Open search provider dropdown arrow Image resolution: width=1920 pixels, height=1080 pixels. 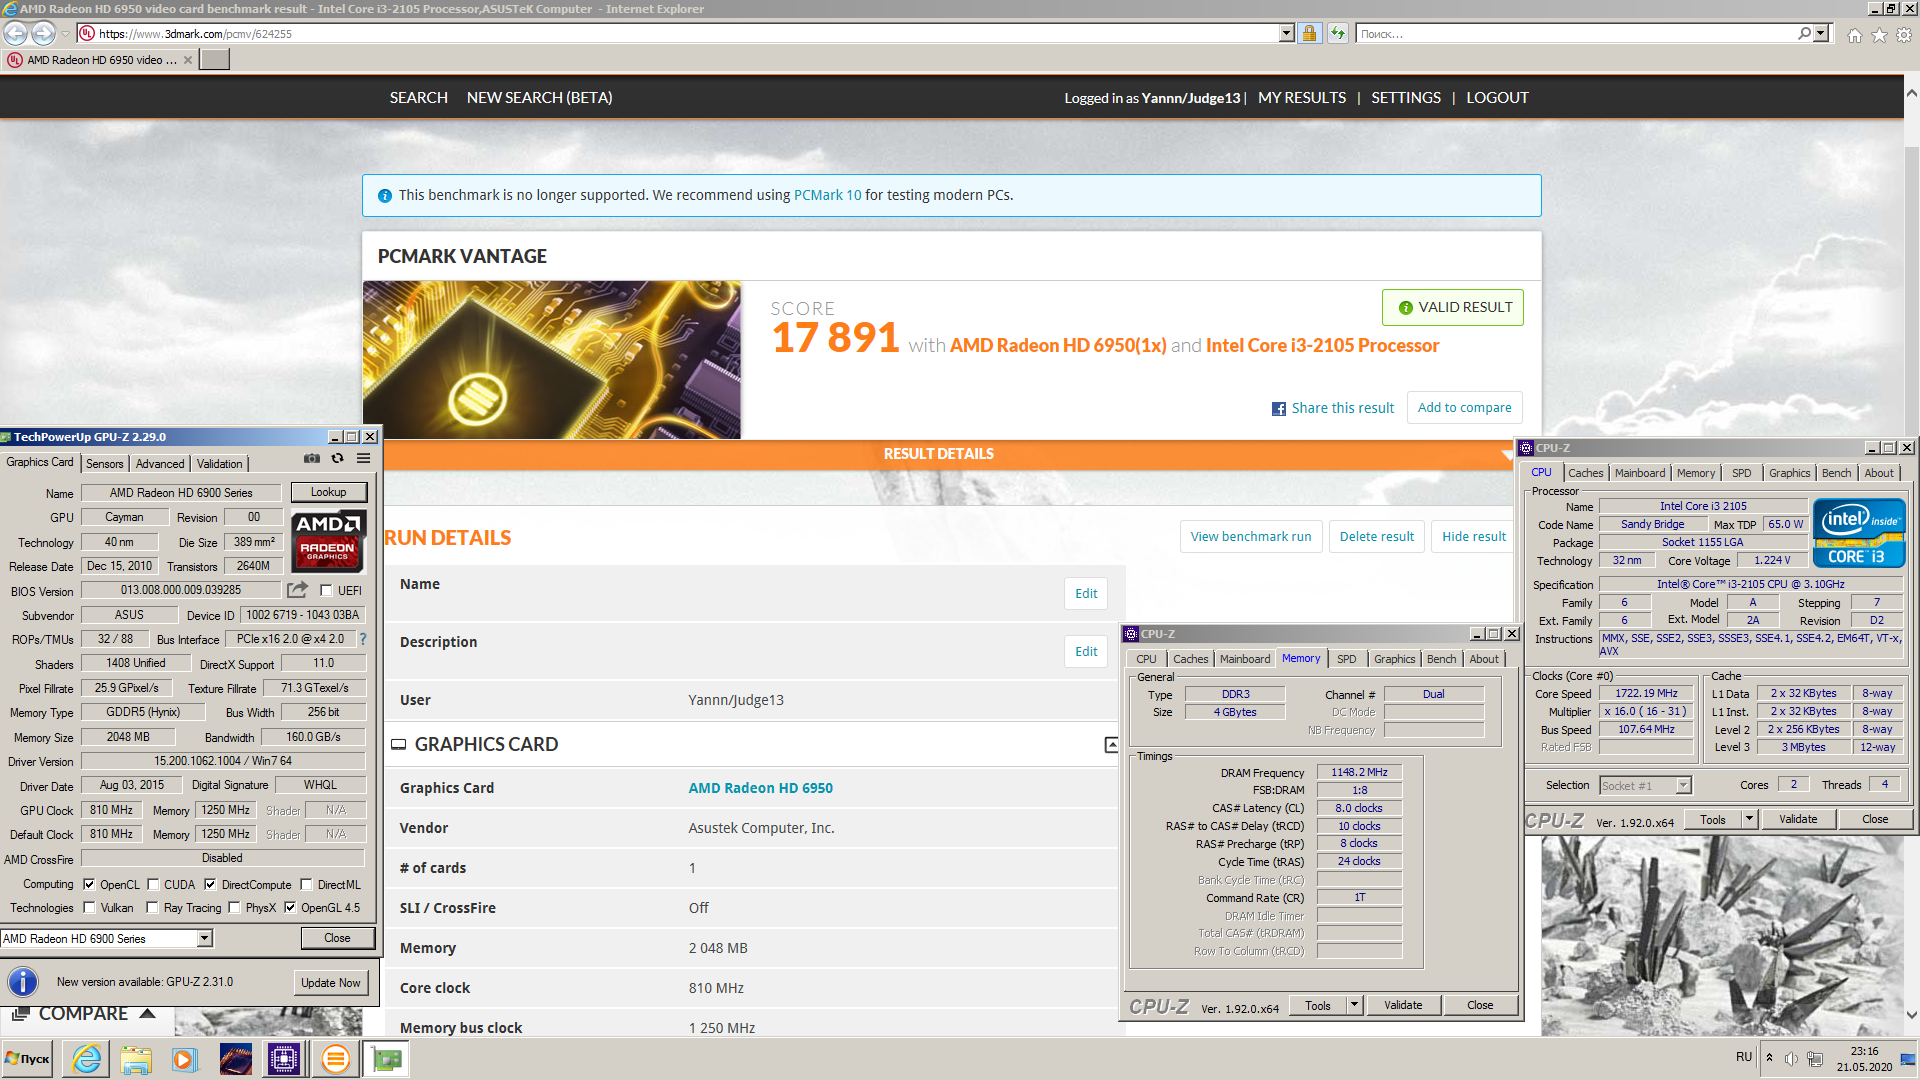1820,33
